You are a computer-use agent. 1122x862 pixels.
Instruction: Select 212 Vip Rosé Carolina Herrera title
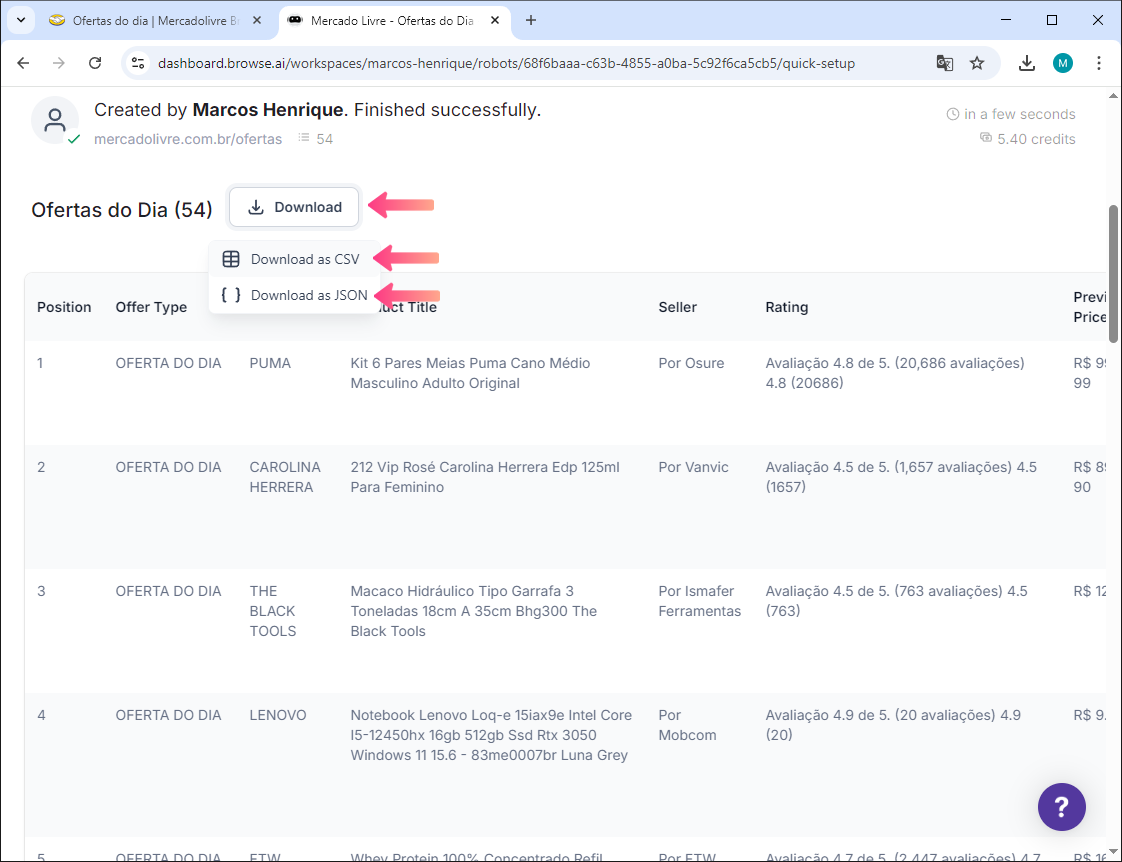coord(484,476)
